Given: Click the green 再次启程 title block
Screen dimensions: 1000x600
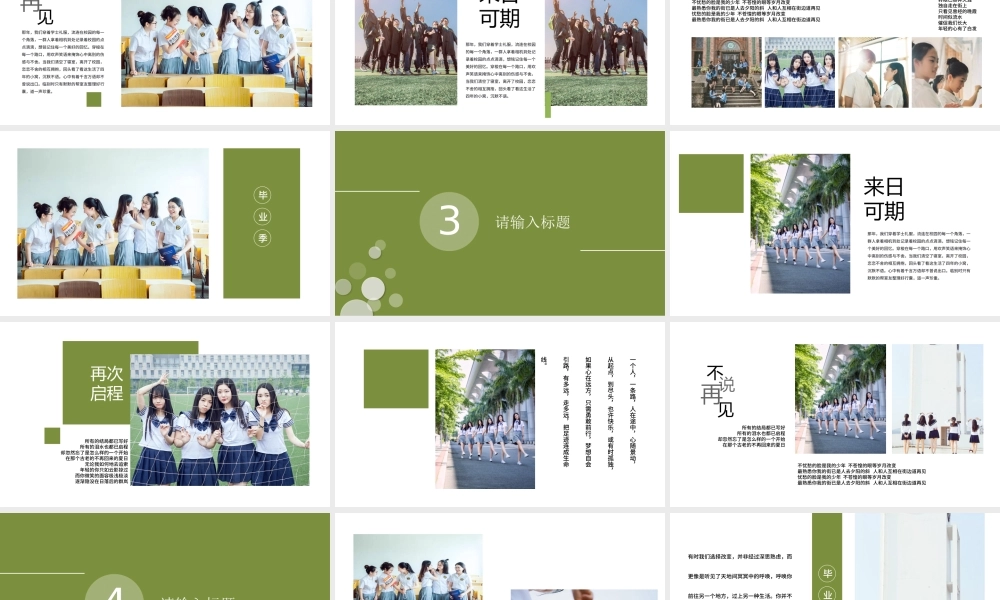Looking at the screenshot, I should click(x=105, y=384).
